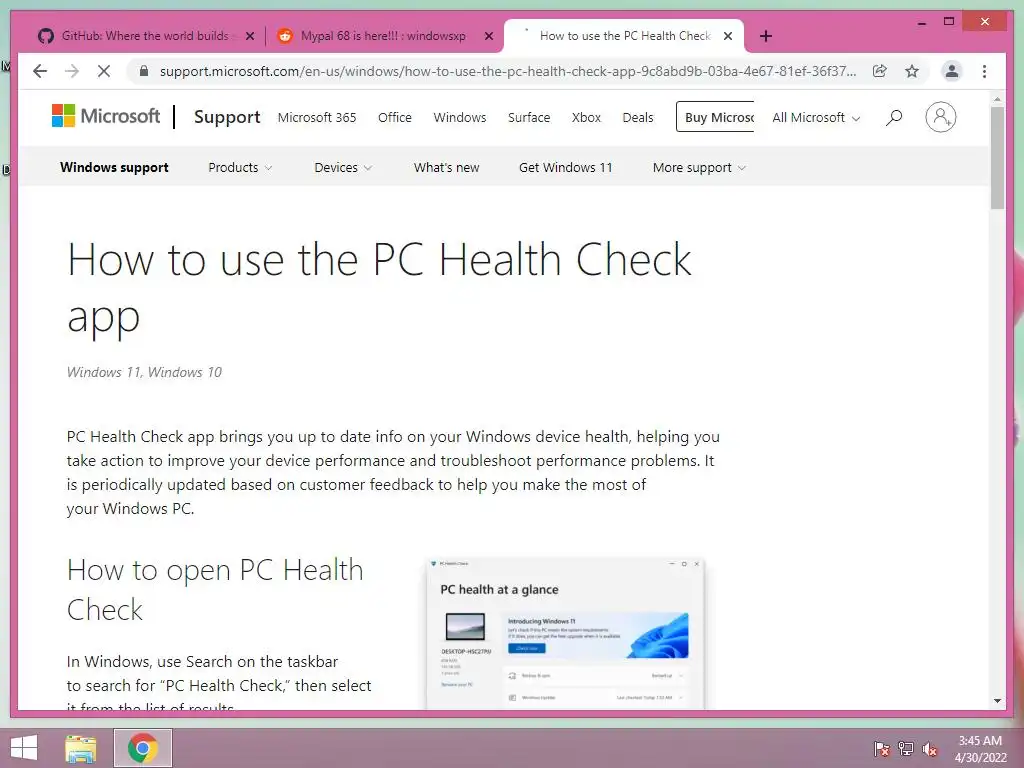The height and width of the screenshot is (768, 1024).
Task: Click the forward navigation arrow
Action: click(x=72, y=71)
